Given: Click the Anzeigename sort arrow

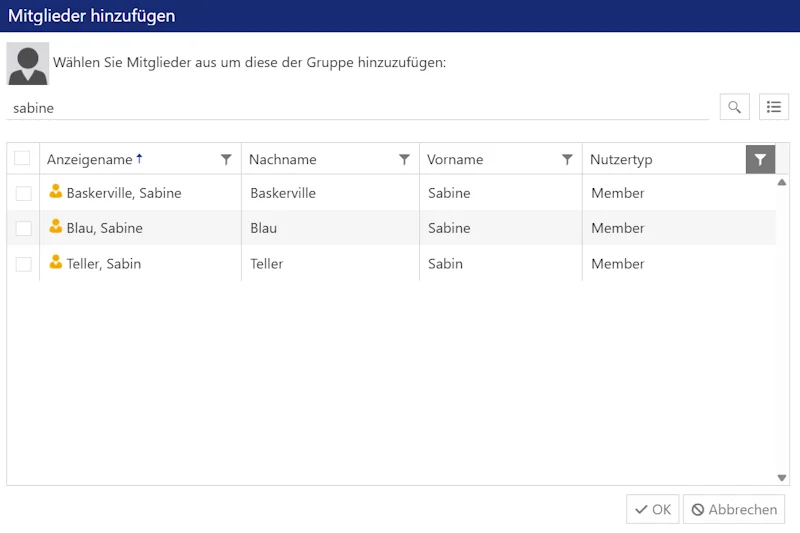Looking at the screenshot, I should click(x=139, y=159).
